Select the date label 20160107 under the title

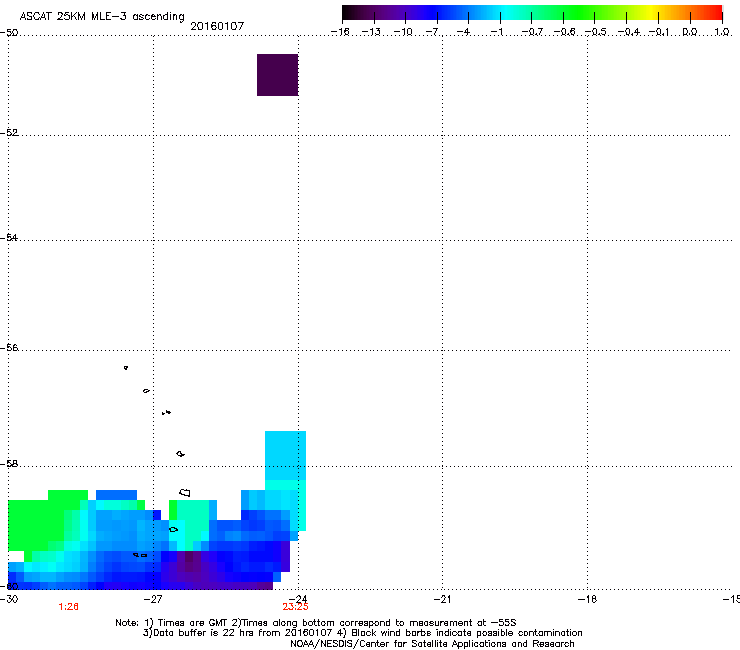tap(217, 26)
